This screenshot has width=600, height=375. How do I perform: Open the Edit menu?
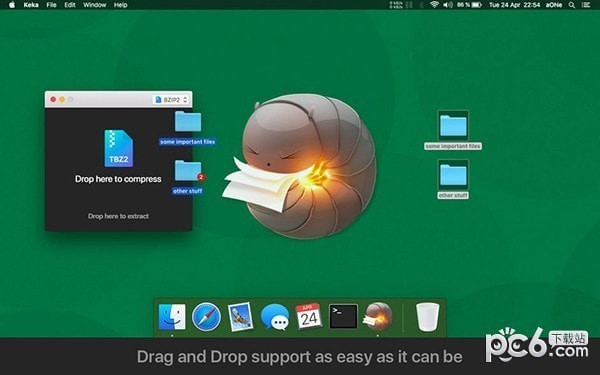tap(70, 5)
